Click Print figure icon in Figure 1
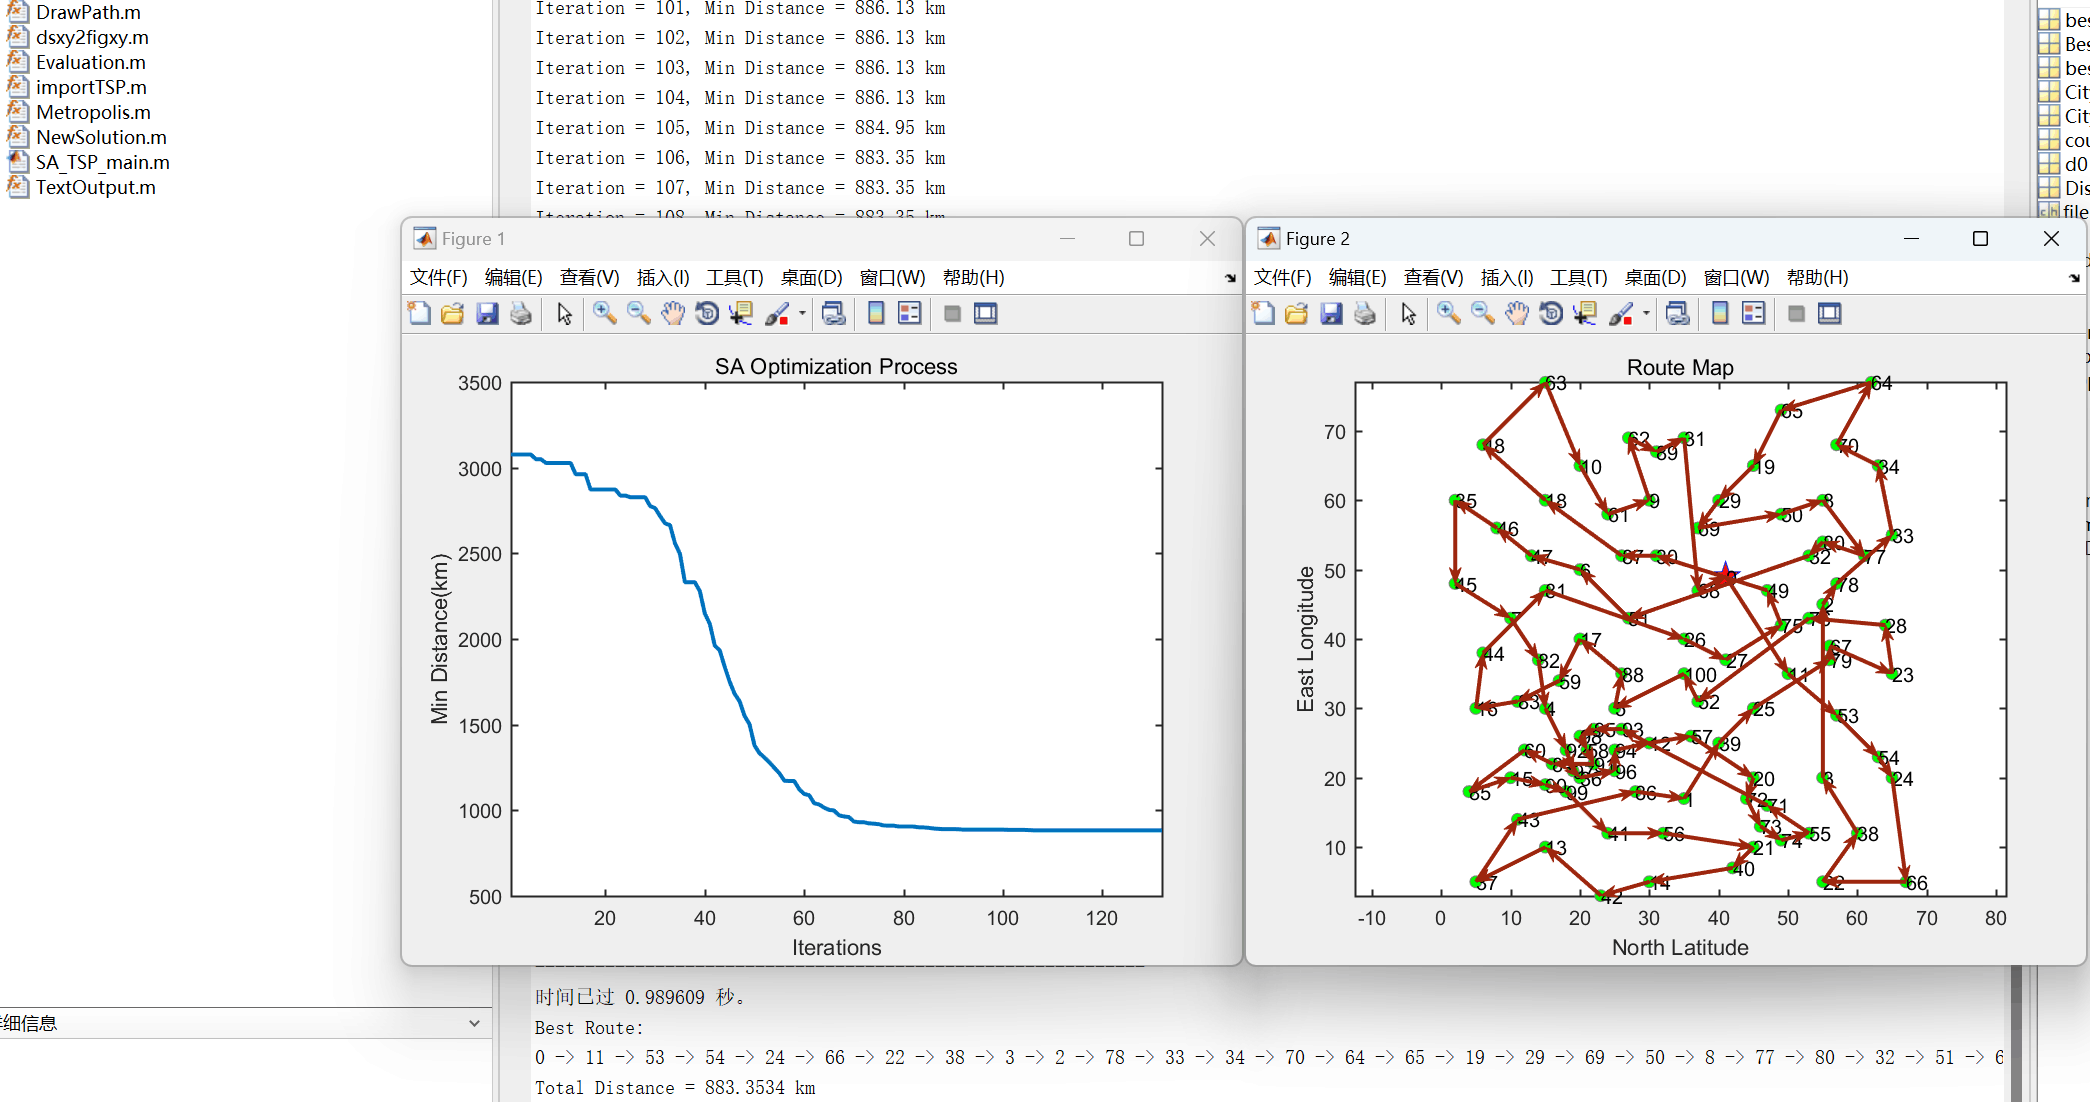Image resolution: width=2090 pixels, height=1102 pixels. pos(521,314)
